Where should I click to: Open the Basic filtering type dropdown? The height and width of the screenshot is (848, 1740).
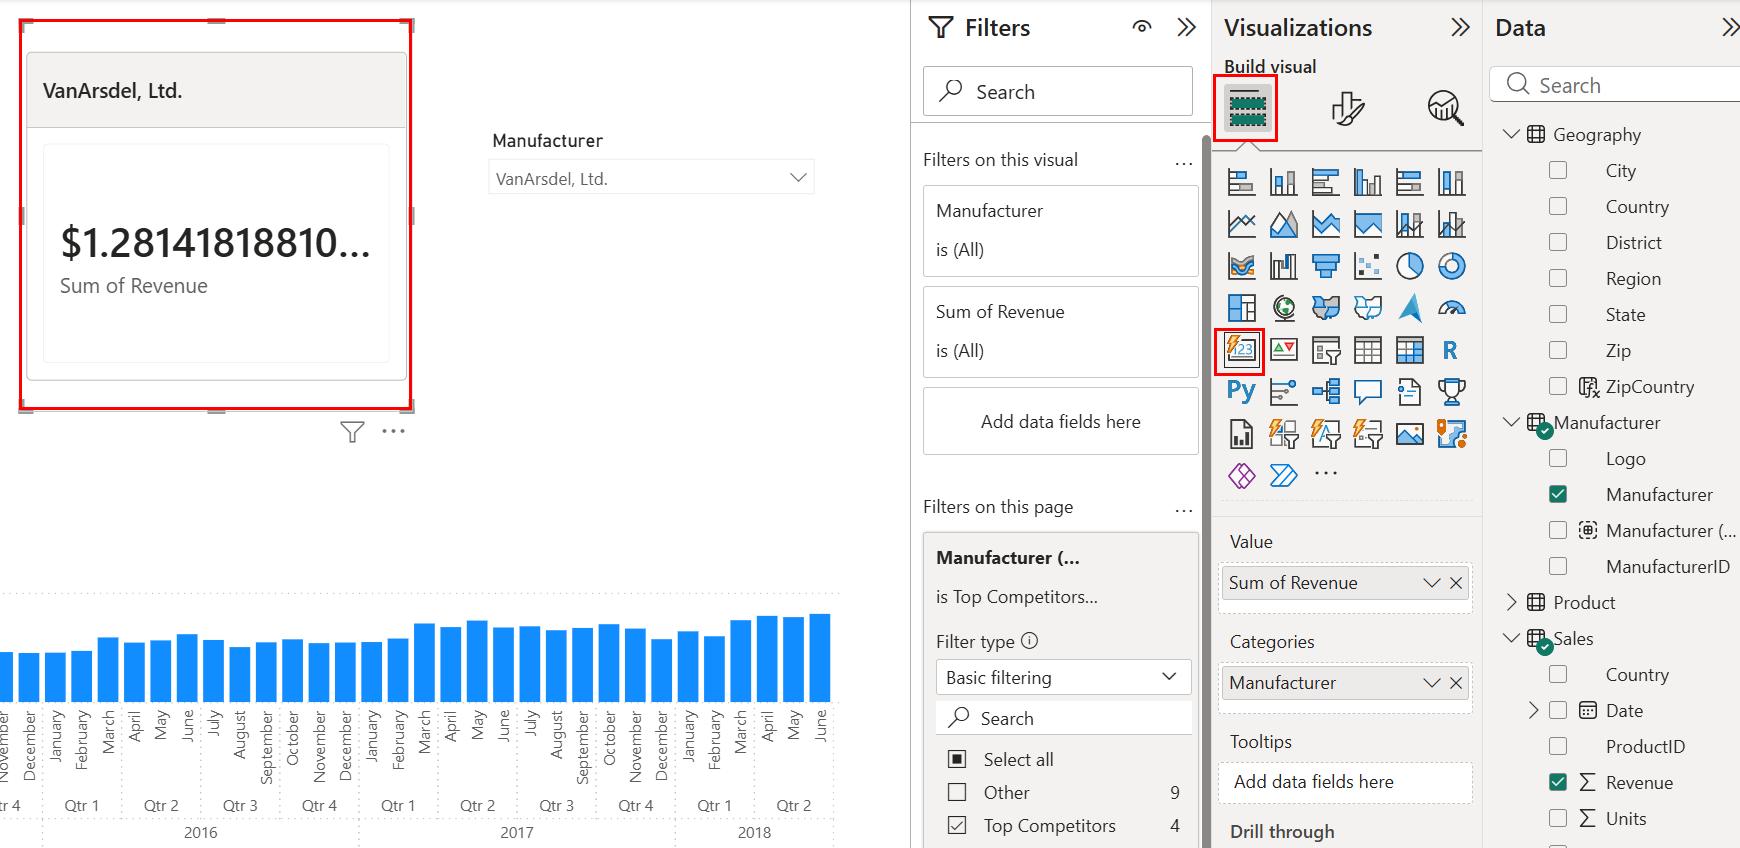point(1063,677)
